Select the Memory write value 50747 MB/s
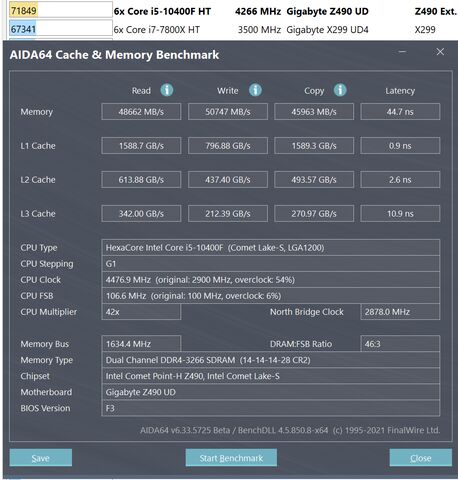The height and width of the screenshot is (480, 458). [228, 112]
